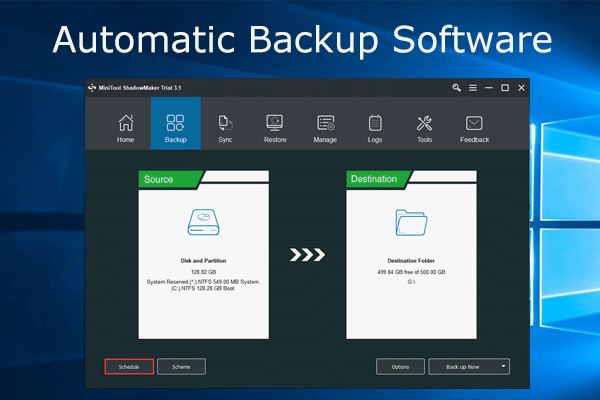Click the 'Destination Folder' text
Viewport: 600px width, 400px height.
point(411,261)
